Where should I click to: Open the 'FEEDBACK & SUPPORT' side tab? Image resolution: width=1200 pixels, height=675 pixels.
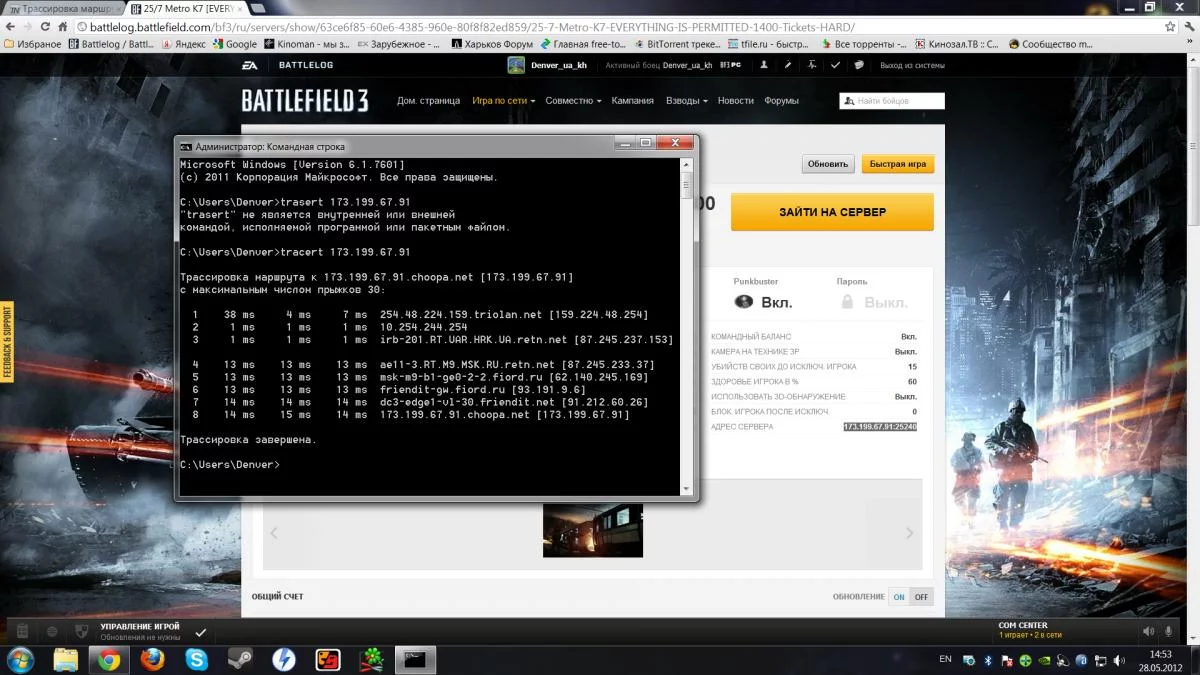[7, 342]
